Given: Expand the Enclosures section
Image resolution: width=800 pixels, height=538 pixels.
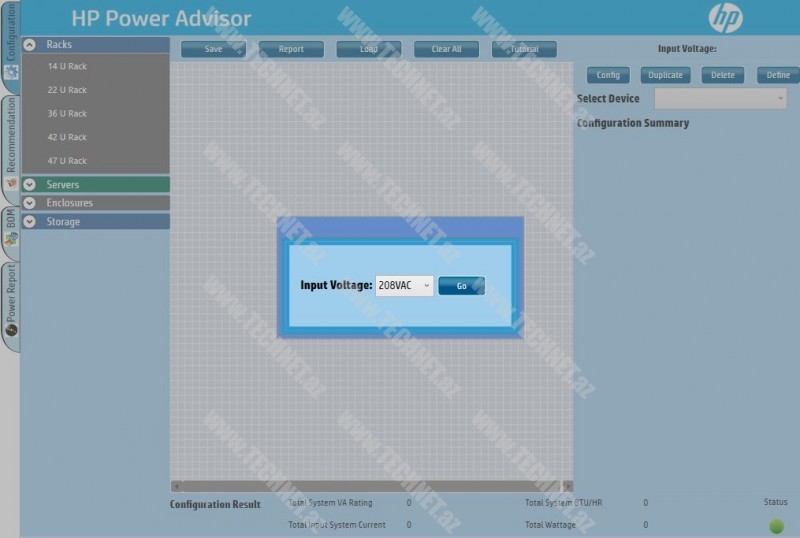Looking at the screenshot, I should [x=30, y=203].
